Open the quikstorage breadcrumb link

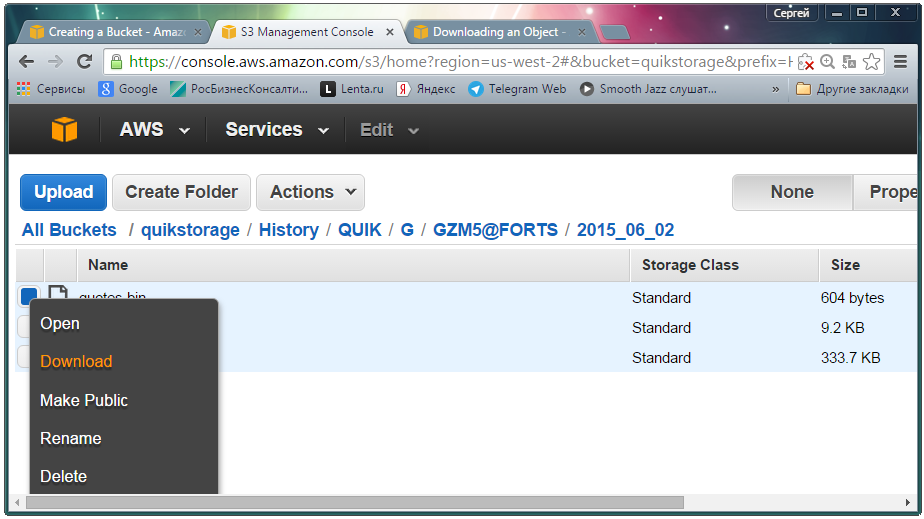pos(190,230)
